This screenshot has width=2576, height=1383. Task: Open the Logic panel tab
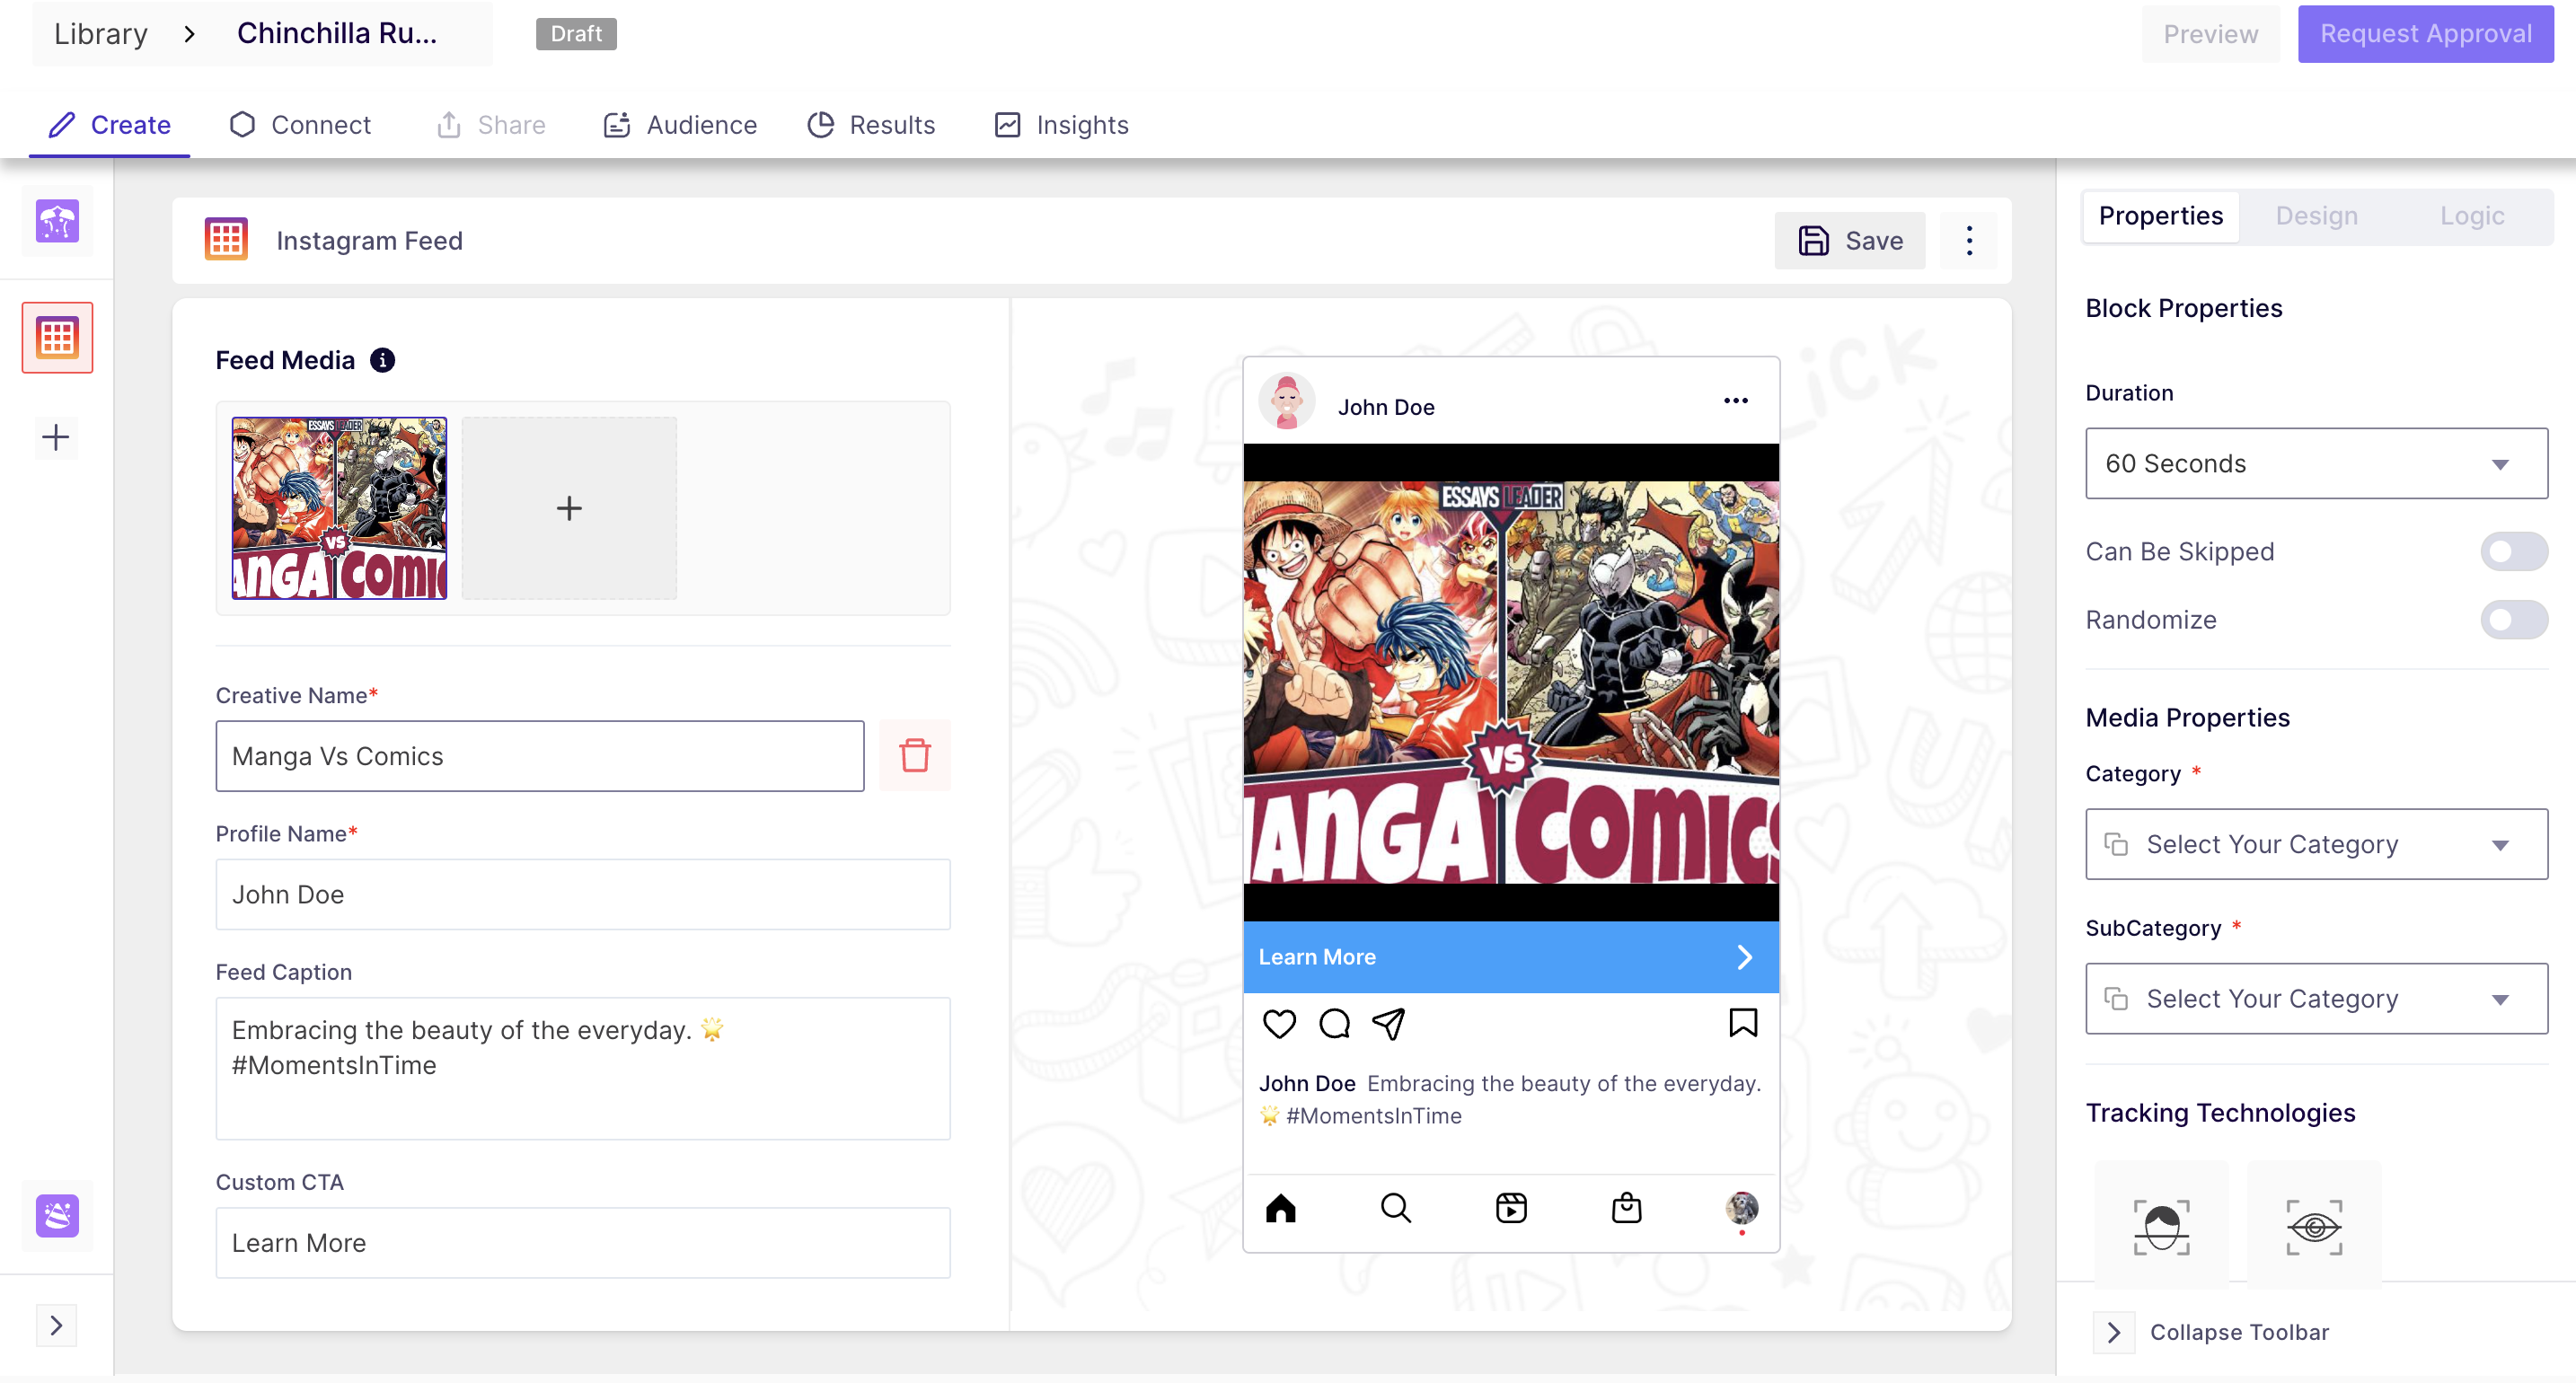tap(2472, 216)
